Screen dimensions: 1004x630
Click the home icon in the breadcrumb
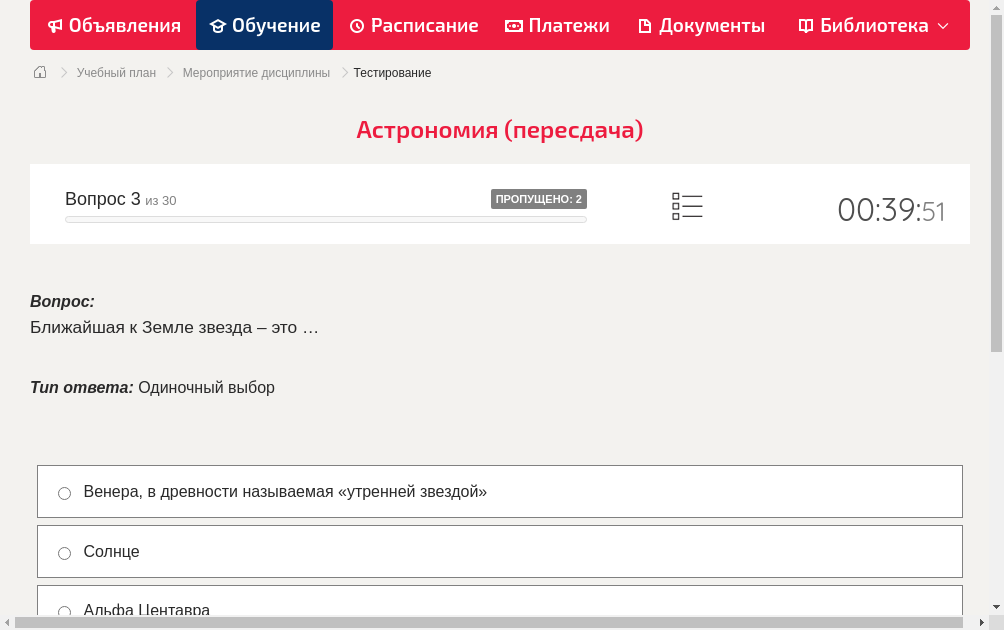39,72
